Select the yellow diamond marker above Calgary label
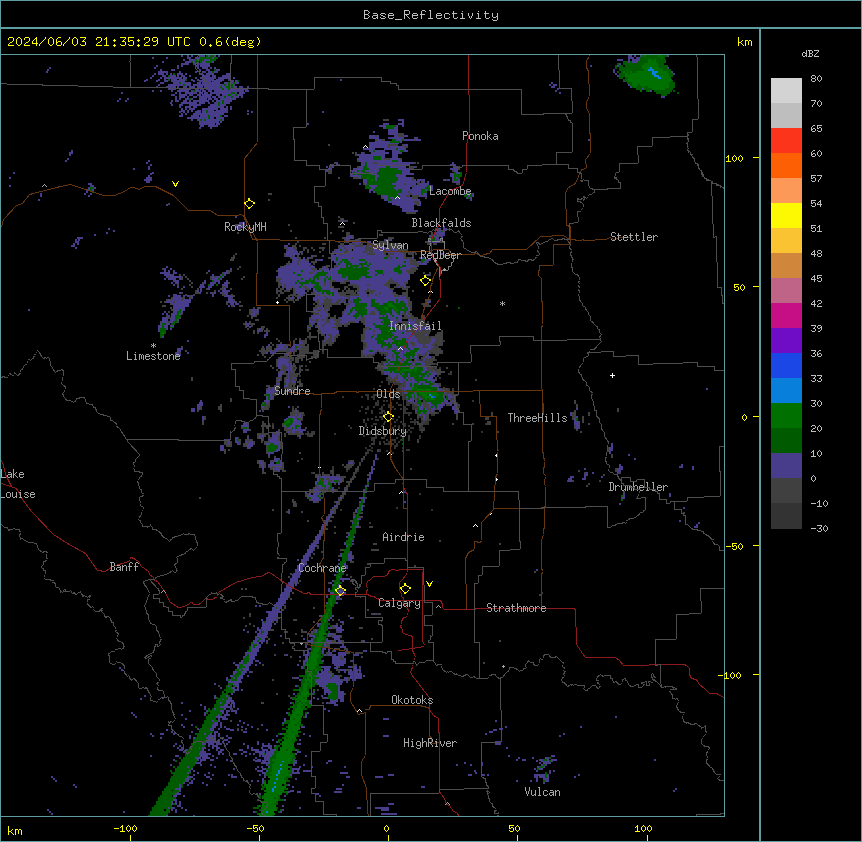Image resolution: width=862 pixels, height=842 pixels. pos(405,589)
